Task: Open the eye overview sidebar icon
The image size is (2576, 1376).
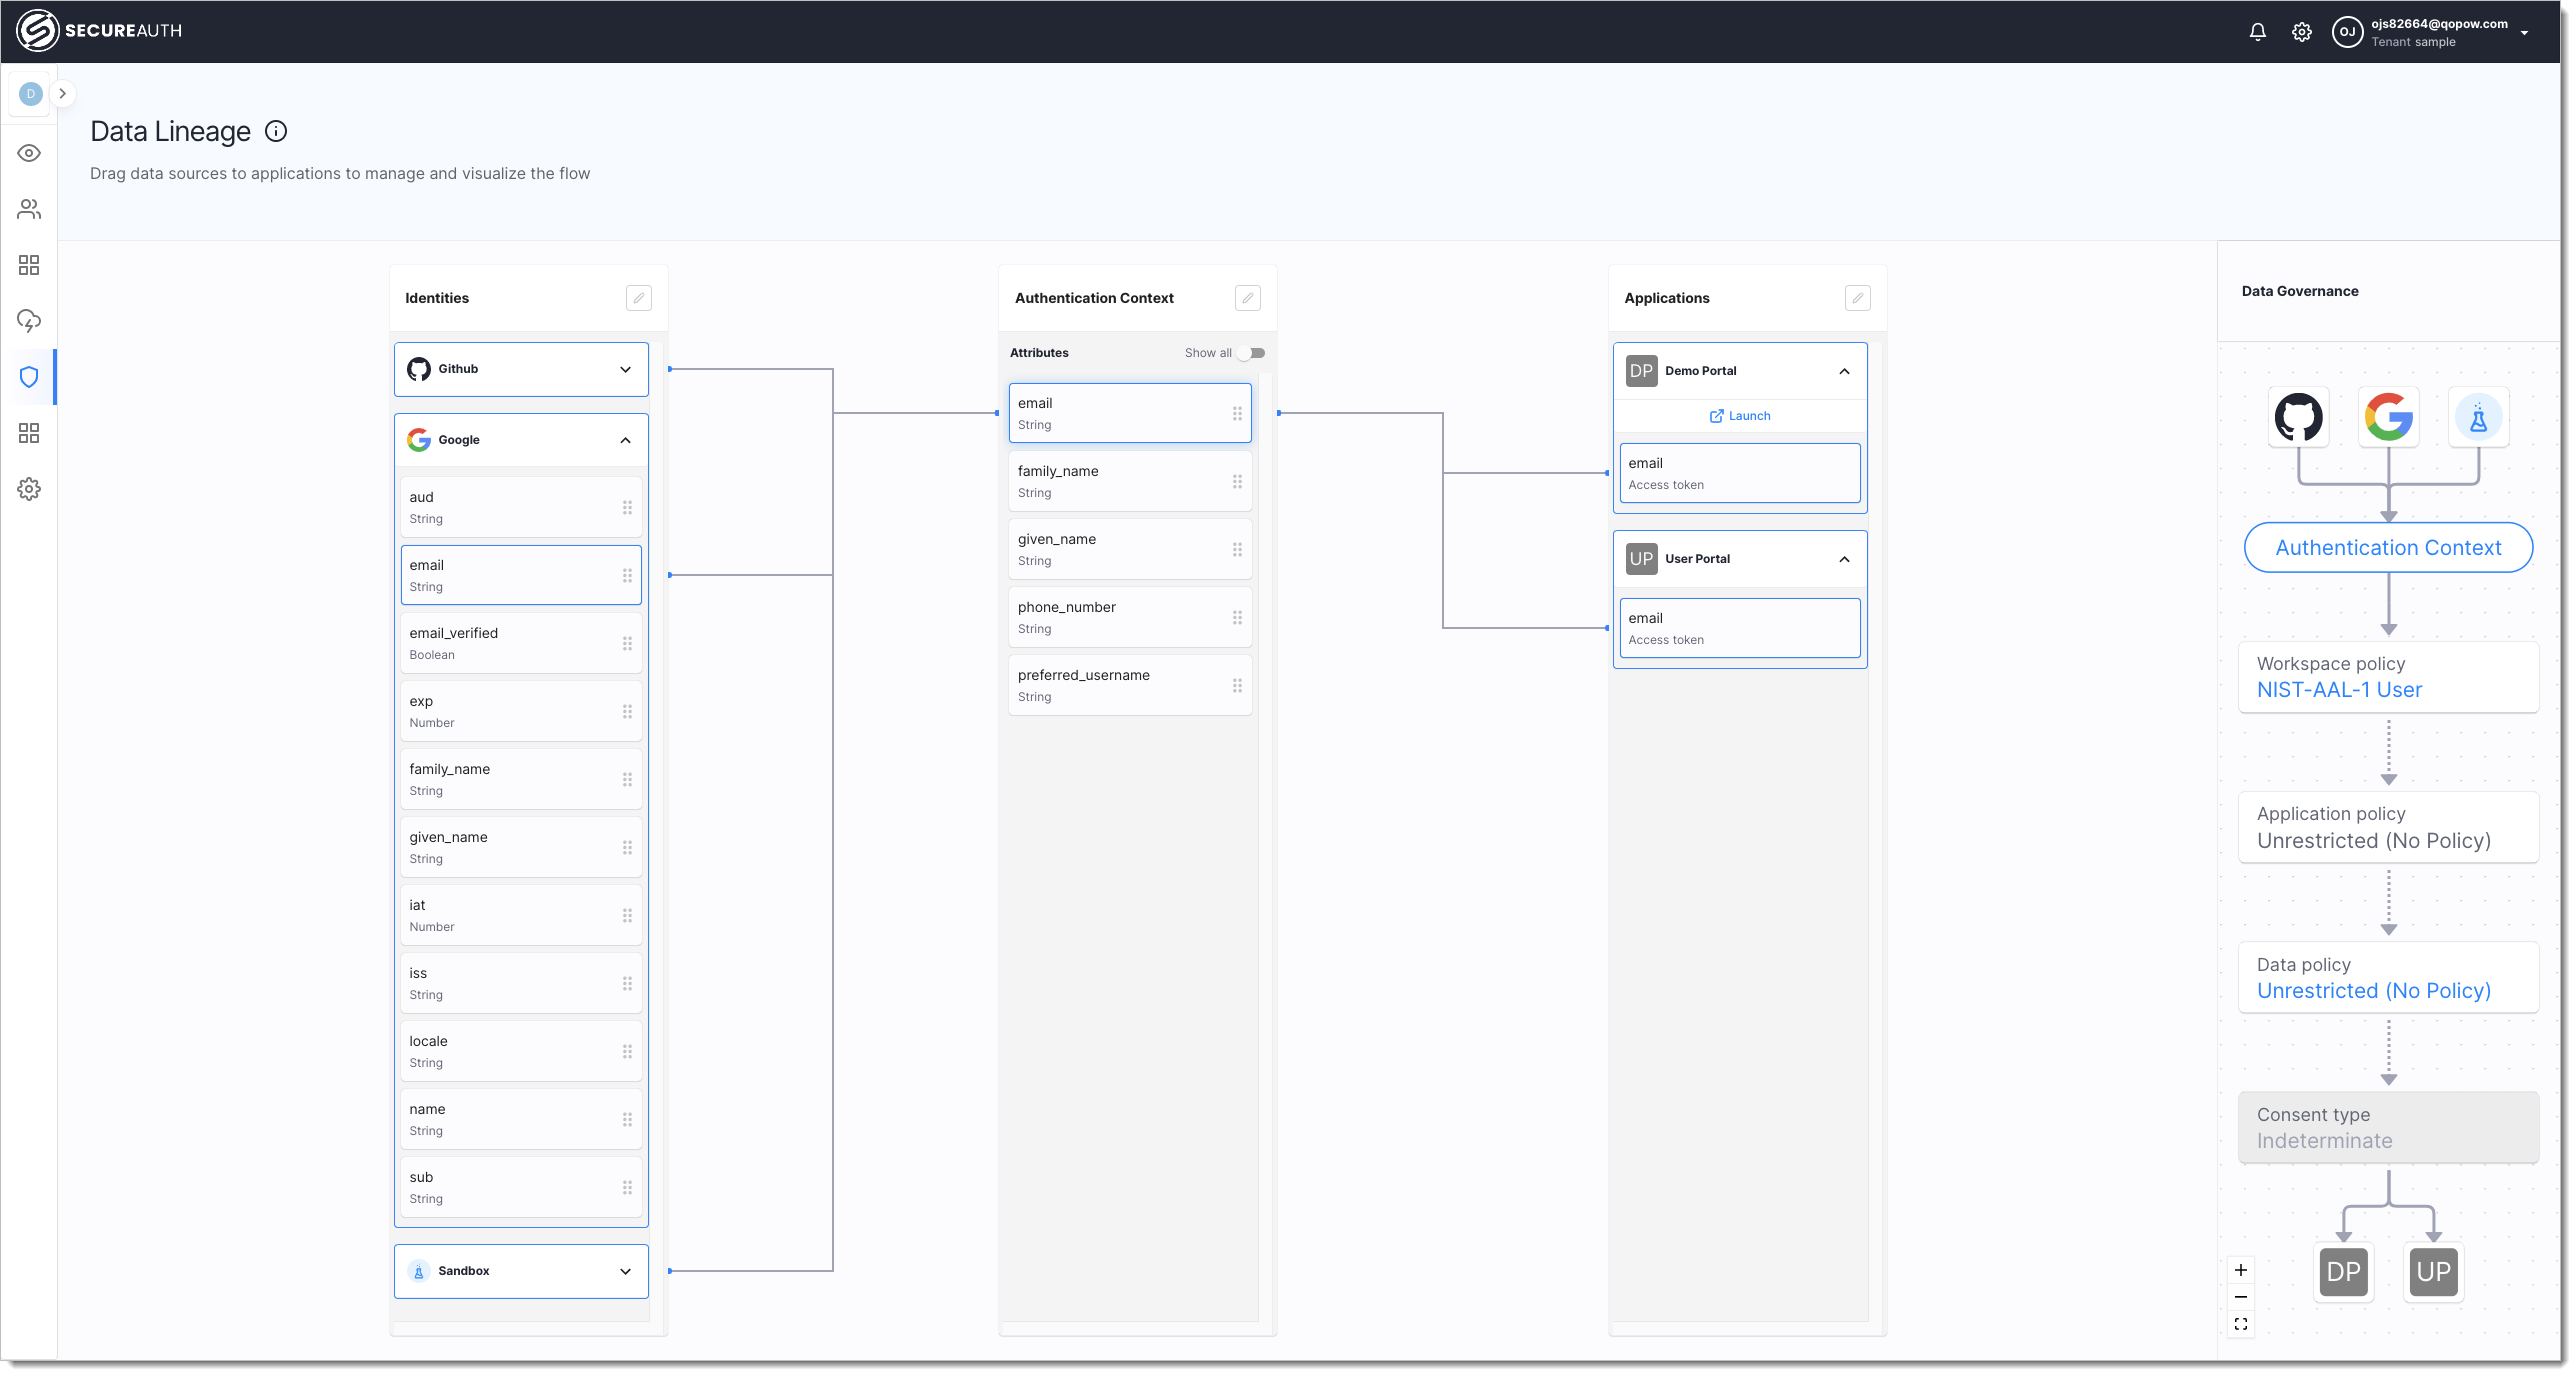Action: (x=29, y=153)
